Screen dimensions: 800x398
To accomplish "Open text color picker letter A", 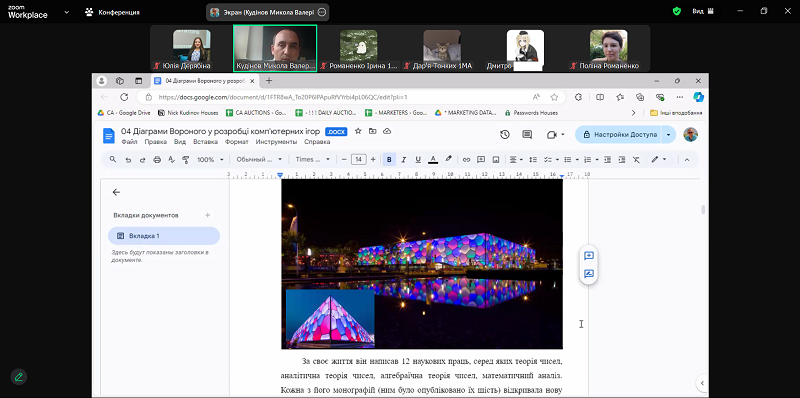I will pyautogui.click(x=433, y=160).
